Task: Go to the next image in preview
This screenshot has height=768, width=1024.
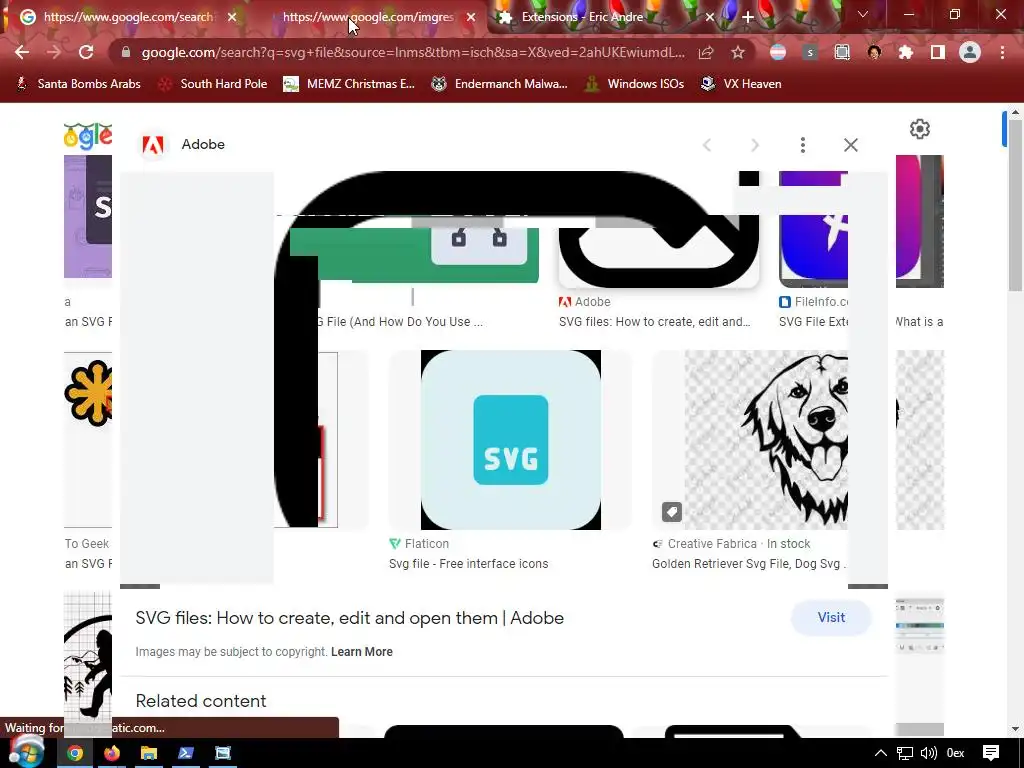Action: 755,145
